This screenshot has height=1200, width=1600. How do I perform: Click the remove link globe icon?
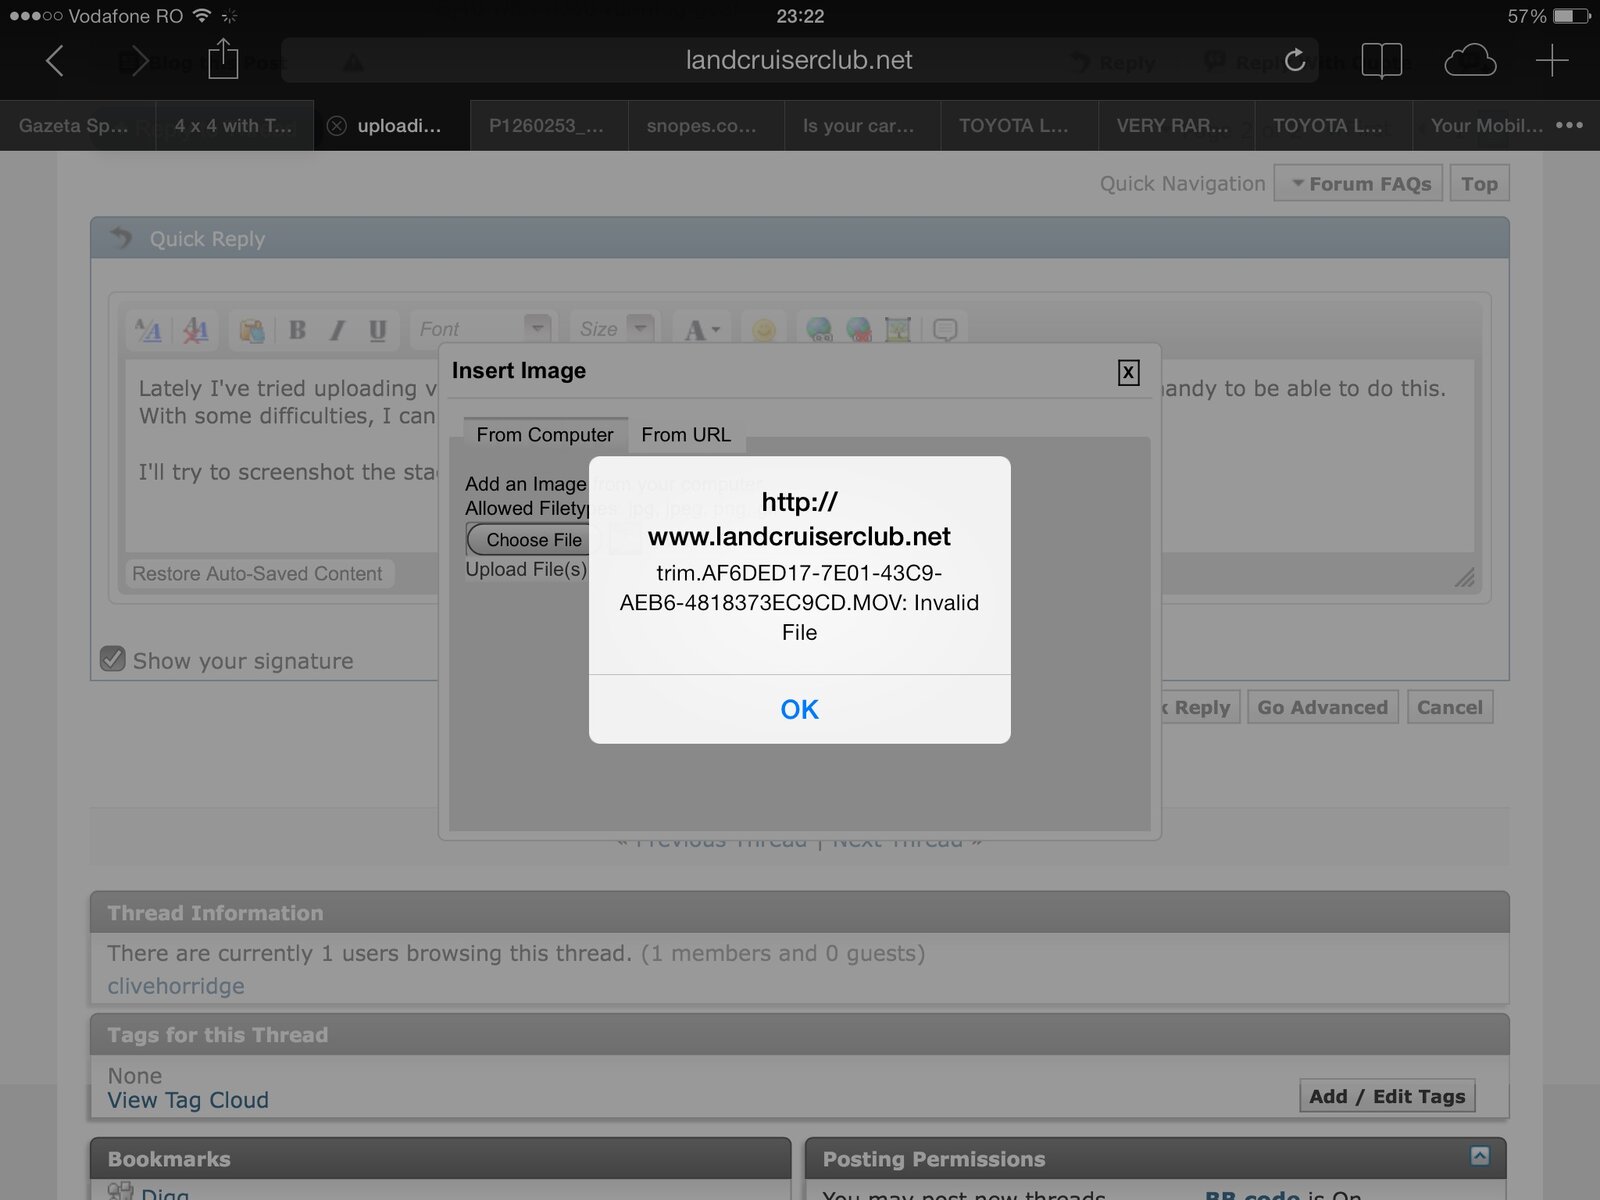coord(859,330)
